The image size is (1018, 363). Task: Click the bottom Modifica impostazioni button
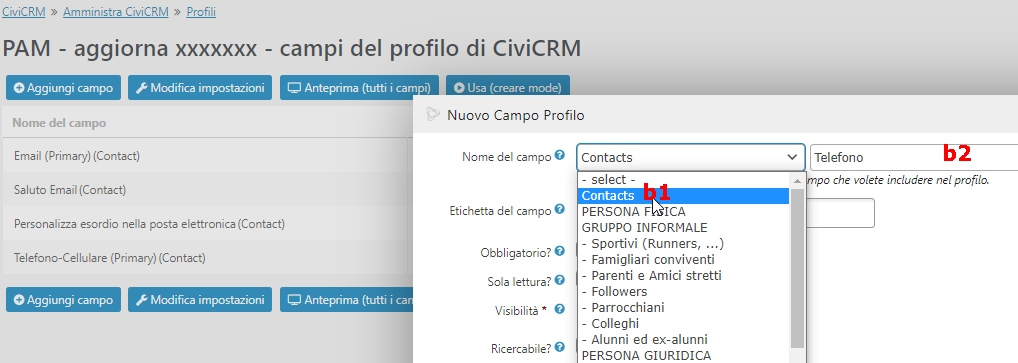coord(200,300)
